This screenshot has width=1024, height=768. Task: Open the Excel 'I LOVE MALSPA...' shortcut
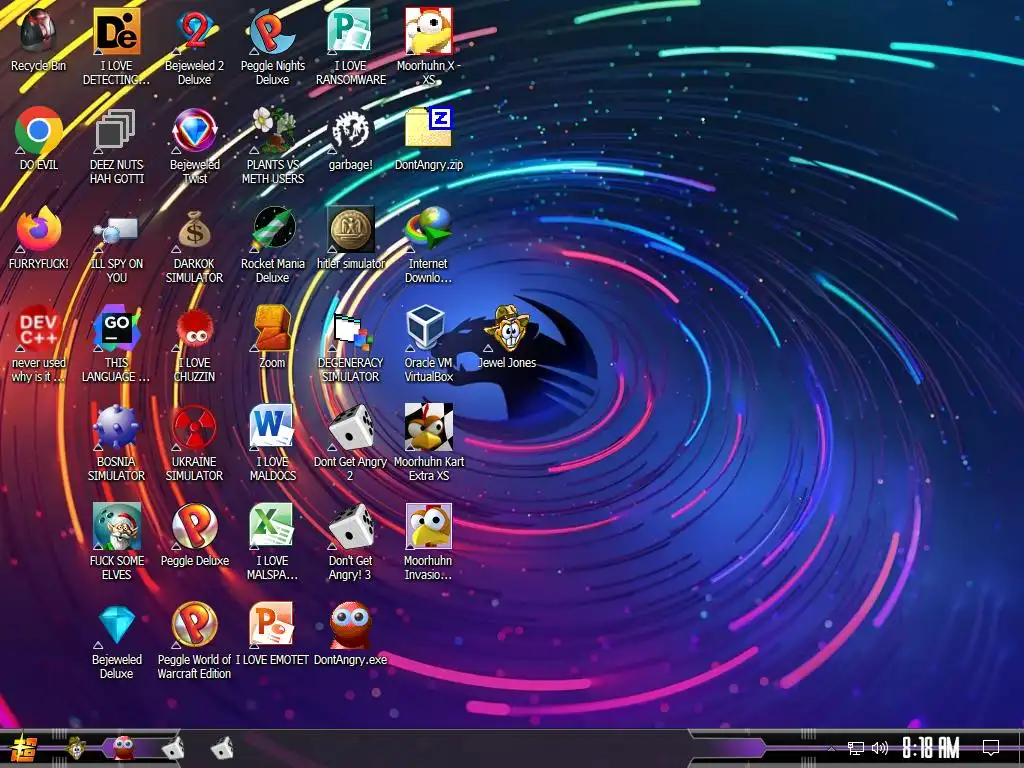[x=272, y=541]
